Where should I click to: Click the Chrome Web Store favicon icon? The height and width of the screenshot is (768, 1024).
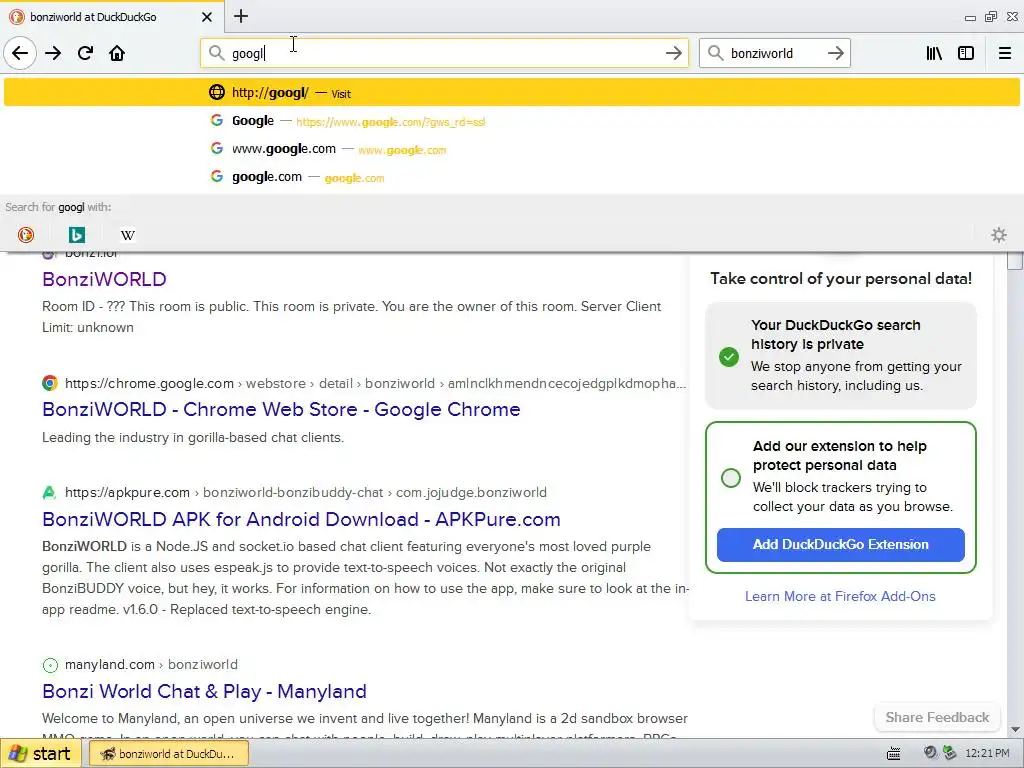tap(50, 383)
